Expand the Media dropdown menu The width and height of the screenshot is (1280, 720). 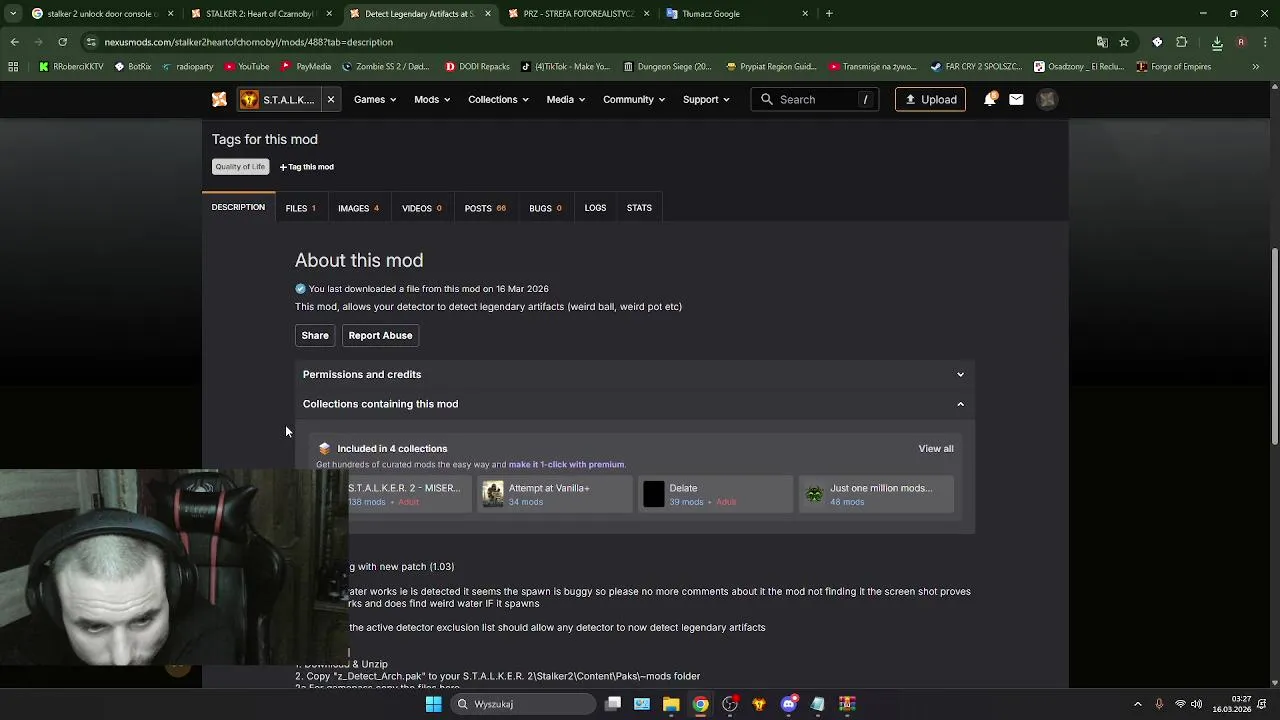(x=565, y=99)
